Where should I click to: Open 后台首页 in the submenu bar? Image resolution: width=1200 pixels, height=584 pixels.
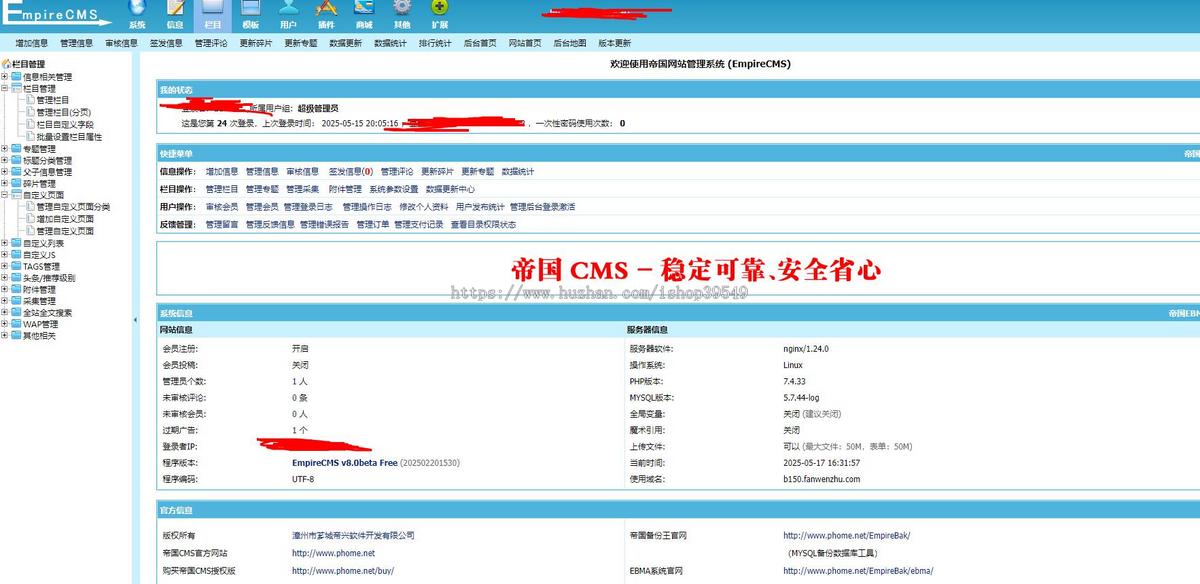480,43
